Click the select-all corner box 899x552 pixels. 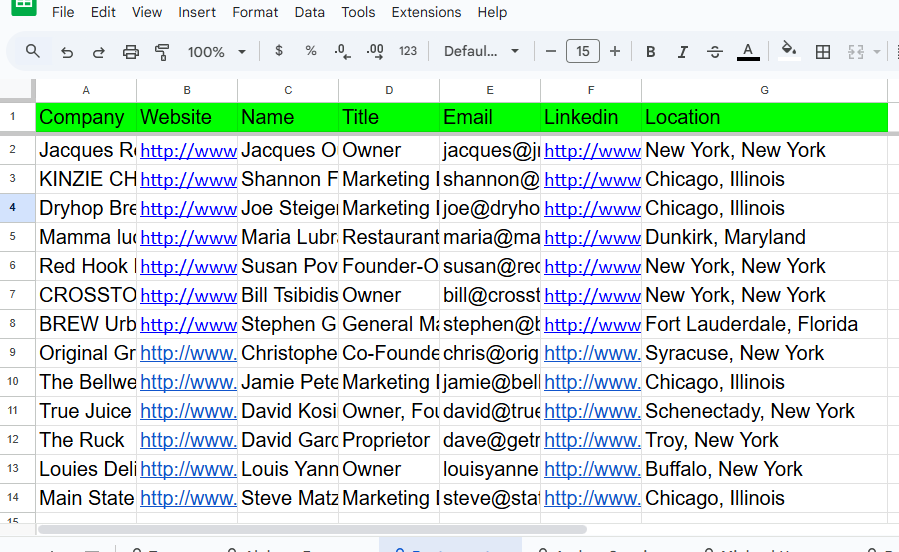[x=17, y=90]
